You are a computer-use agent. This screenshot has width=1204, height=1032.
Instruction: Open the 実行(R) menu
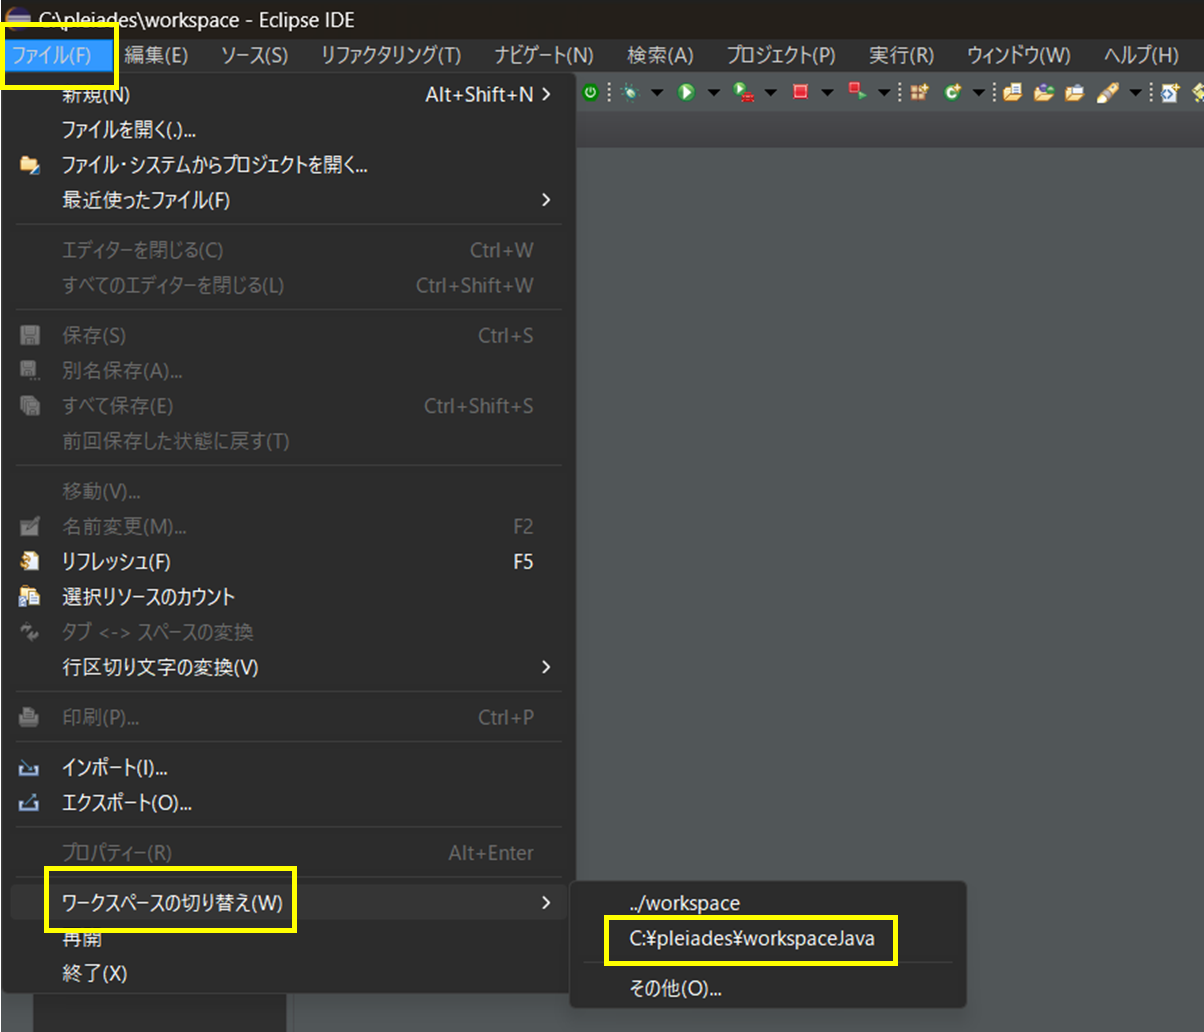[901, 55]
